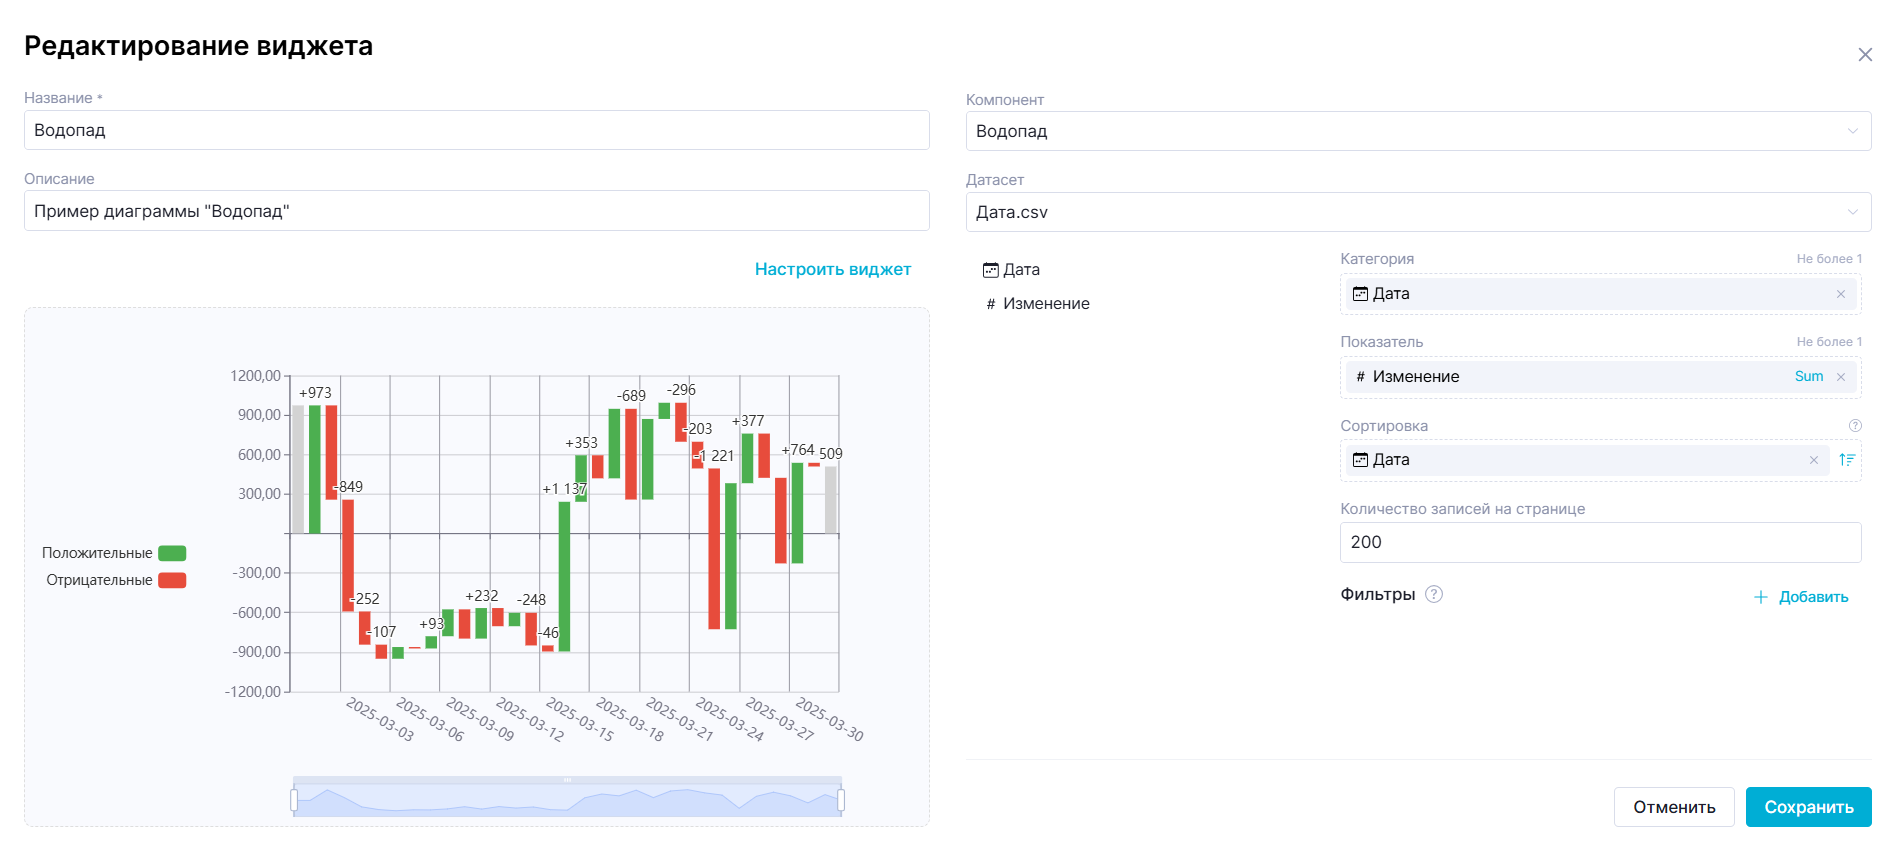Clear Дата from the Сортировка field
1890x844 pixels.
pyautogui.click(x=1813, y=460)
